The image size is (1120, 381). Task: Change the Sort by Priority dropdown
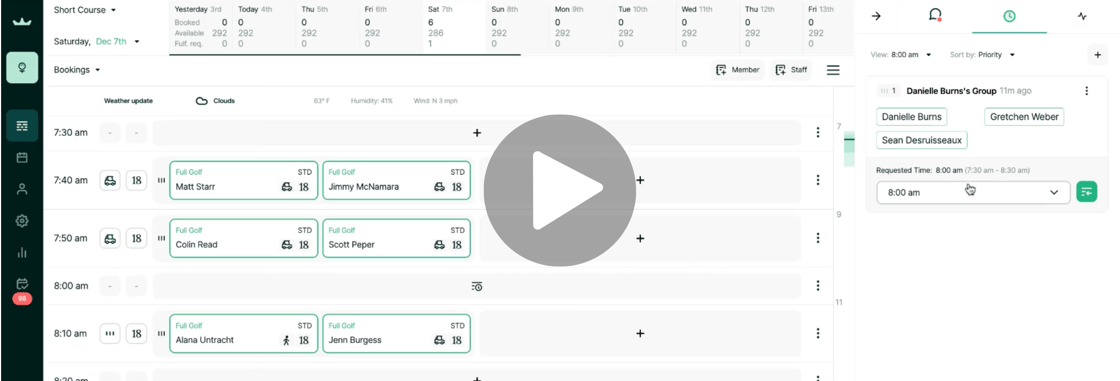982,54
